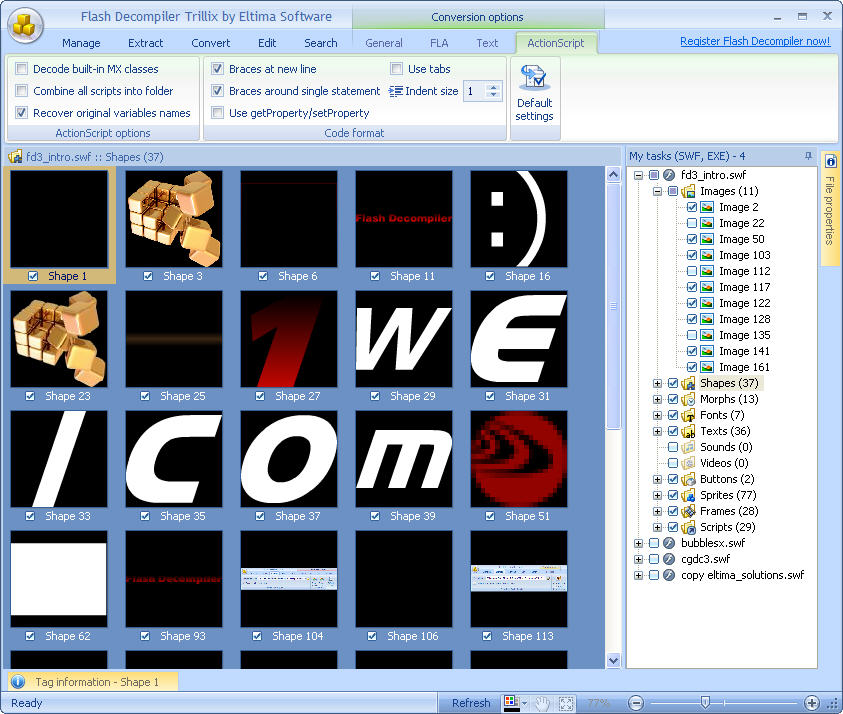
Task: Enable Use getProperty/setProperty option
Action: click(x=217, y=113)
